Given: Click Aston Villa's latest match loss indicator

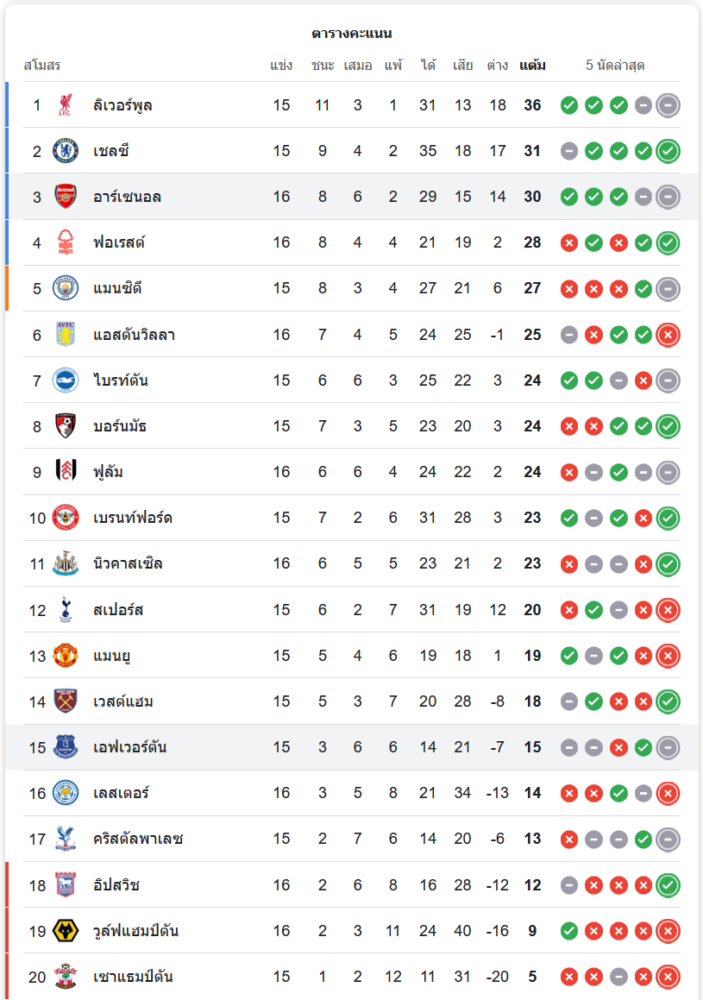Looking at the screenshot, I should pyautogui.click(x=668, y=335).
